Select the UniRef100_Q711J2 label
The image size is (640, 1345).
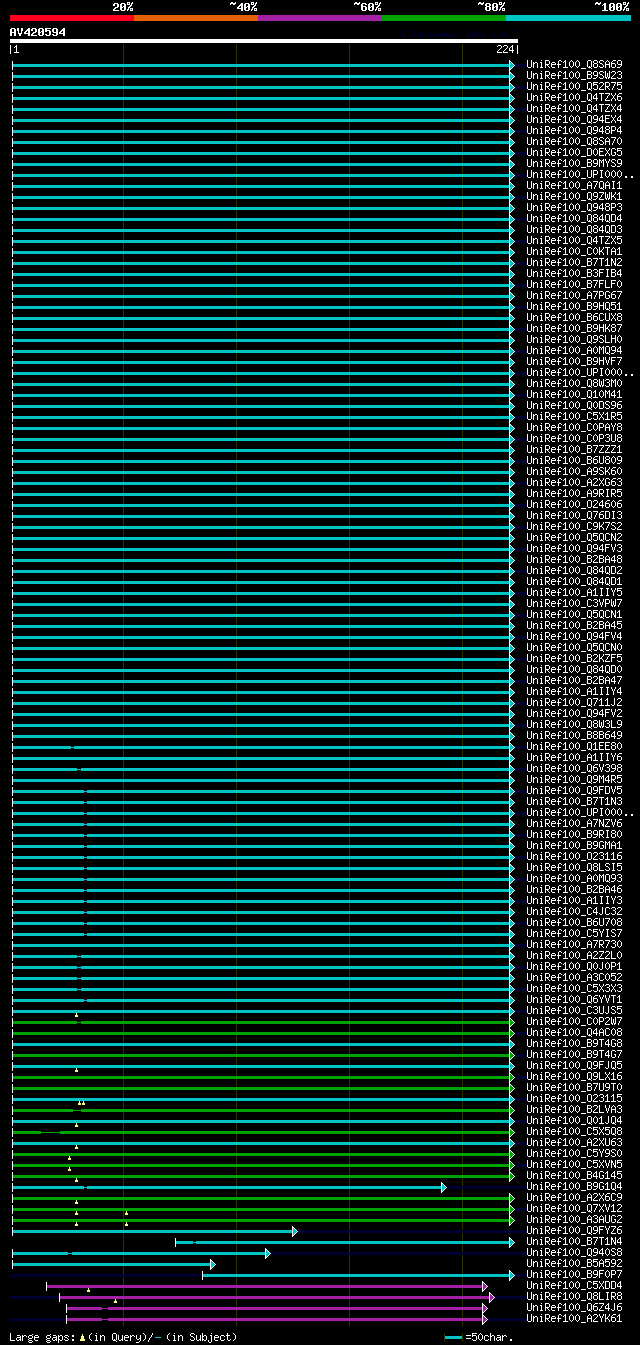(574, 702)
